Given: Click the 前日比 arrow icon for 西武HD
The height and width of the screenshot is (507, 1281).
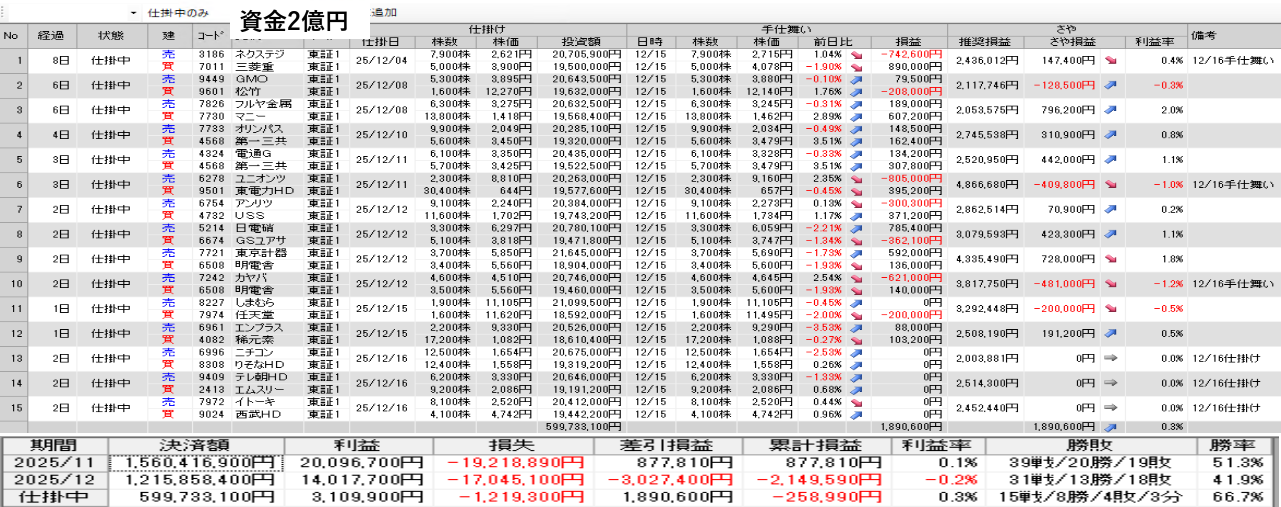Looking at the screenshot, I should 856,413.
